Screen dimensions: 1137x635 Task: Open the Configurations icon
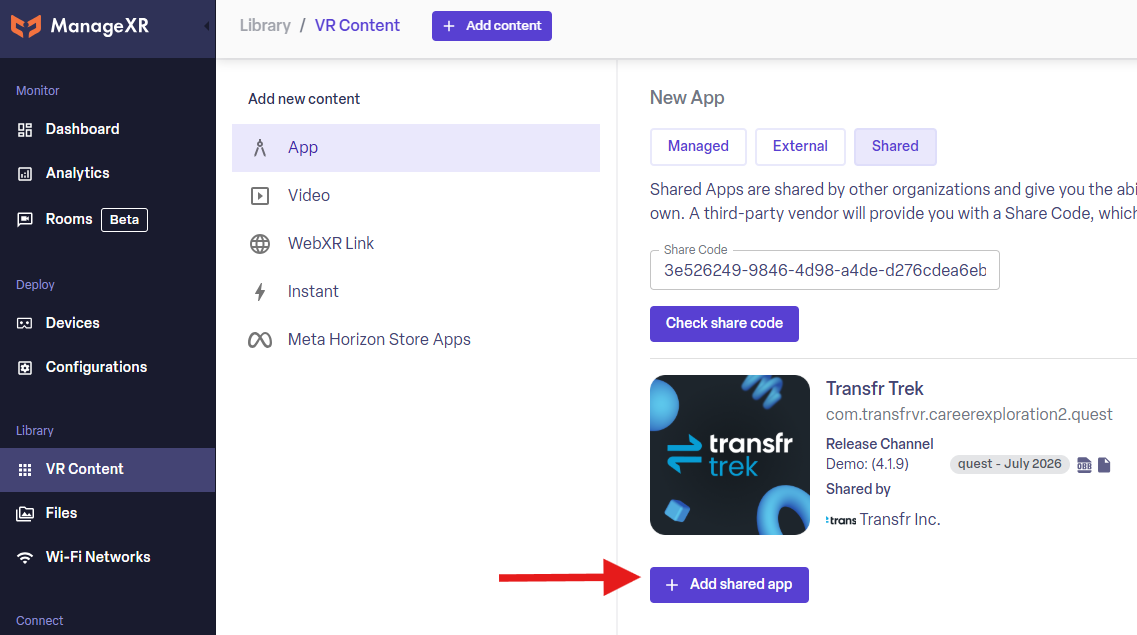25,368
